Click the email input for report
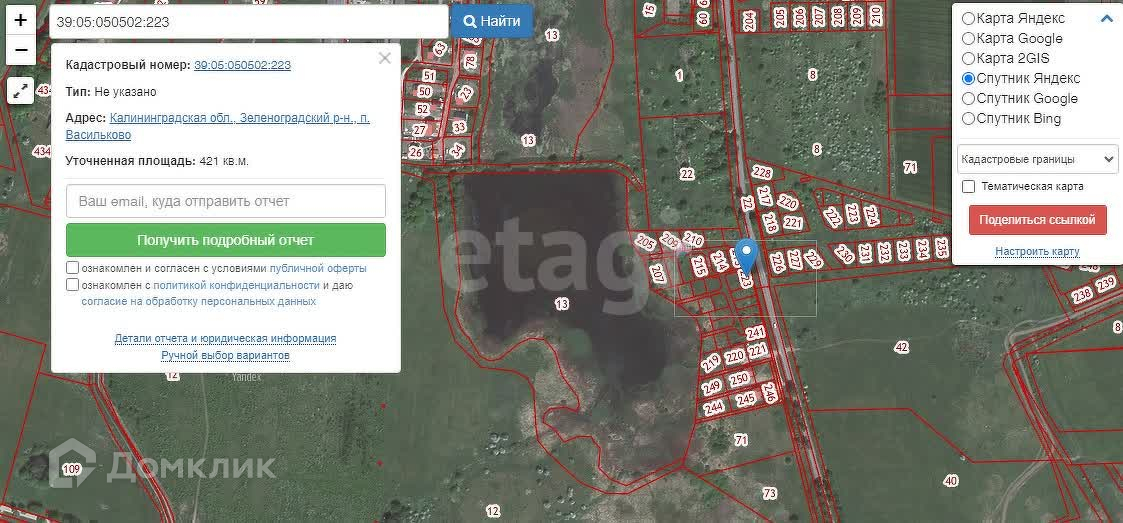1123x523 pixels. point(226,201)
